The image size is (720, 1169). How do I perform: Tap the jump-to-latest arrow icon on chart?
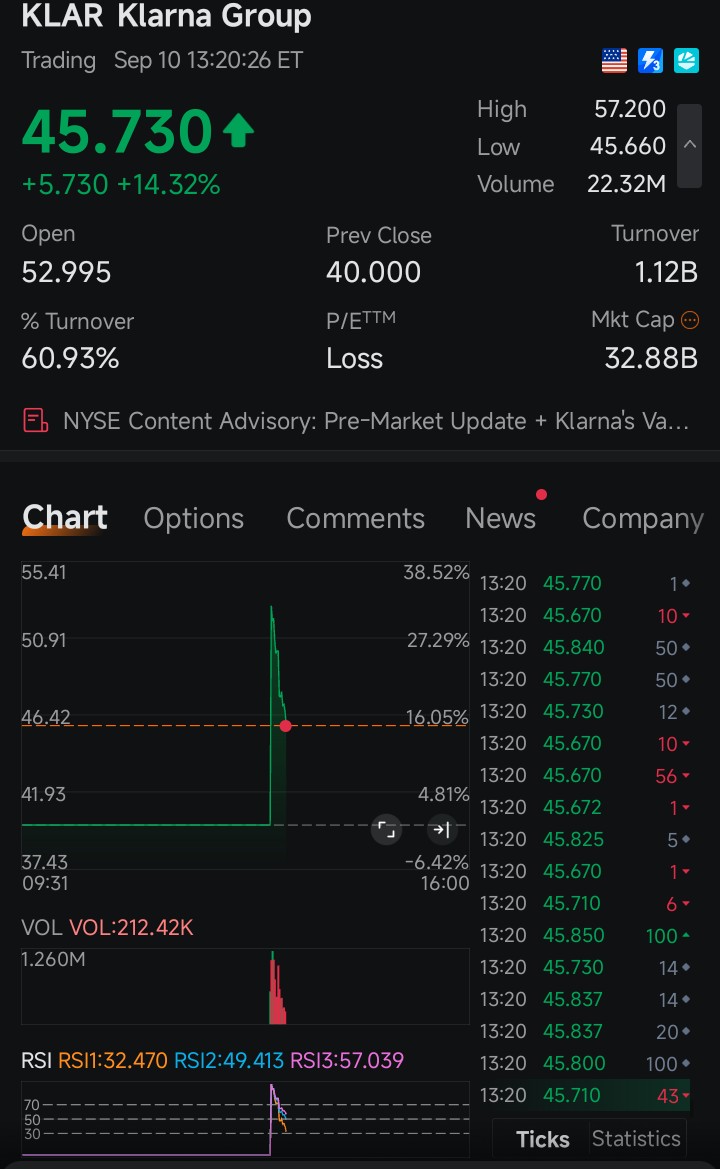[441, 829]
